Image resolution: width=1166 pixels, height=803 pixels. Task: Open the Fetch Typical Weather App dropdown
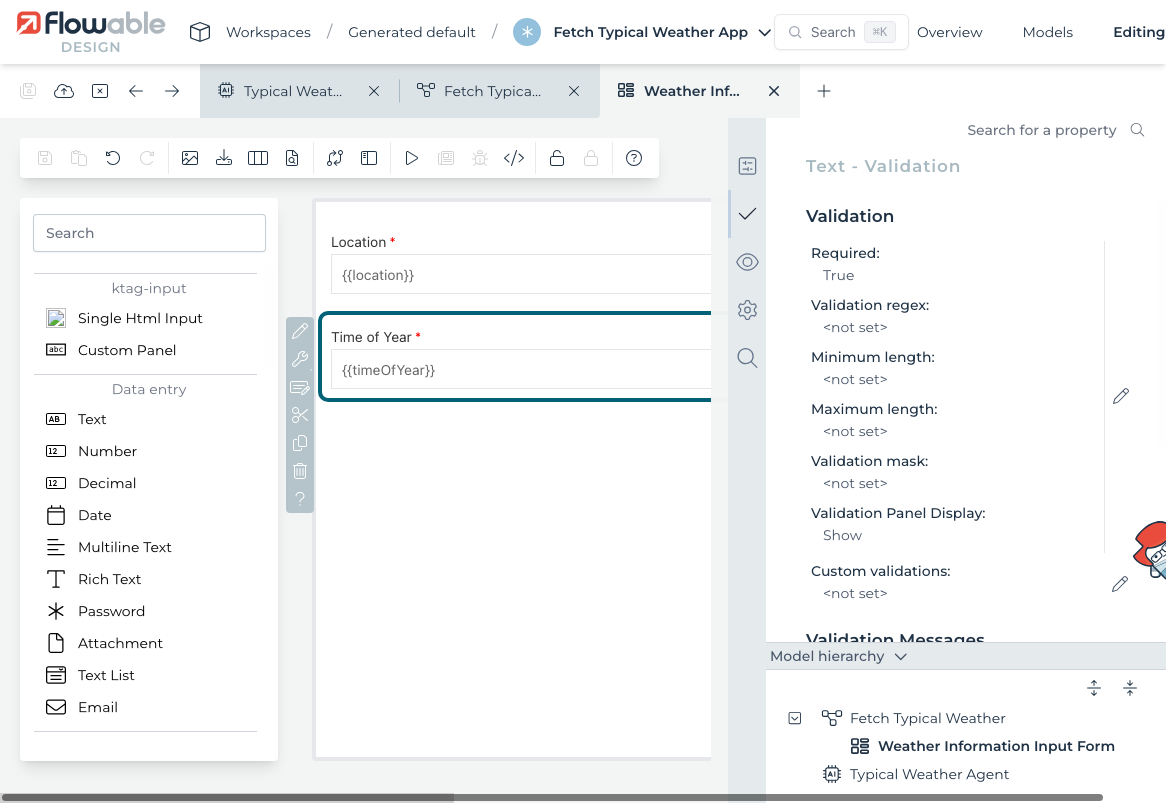click(765, 31)
